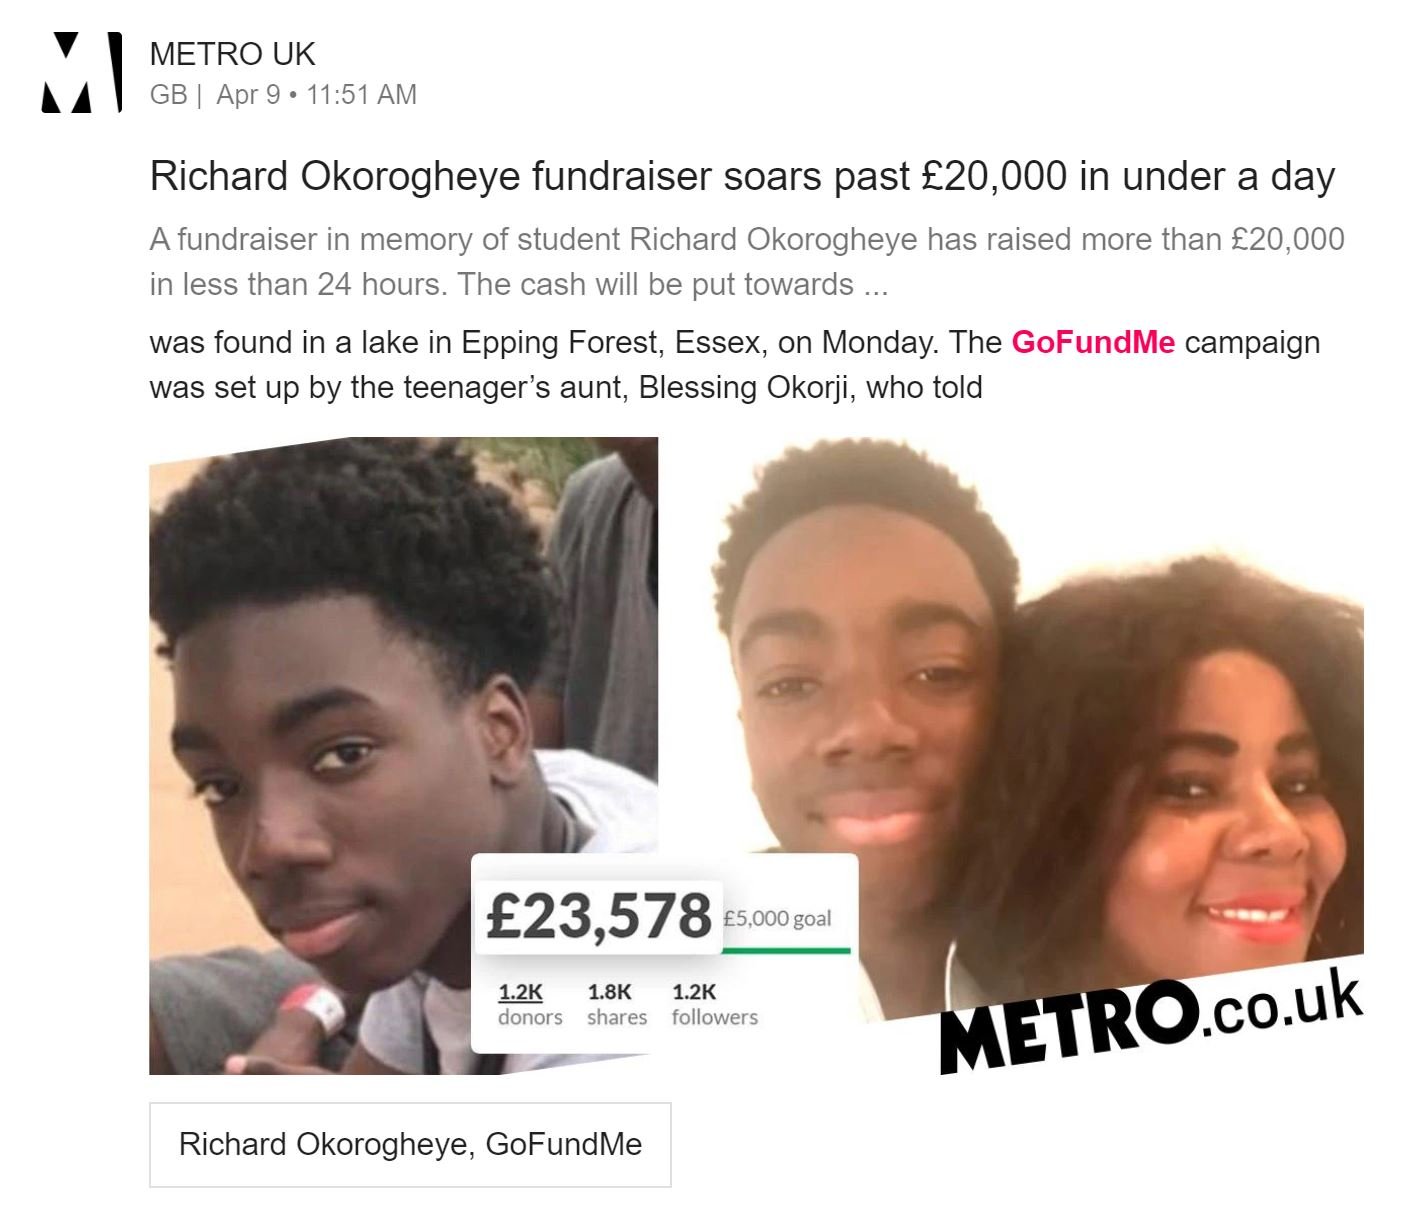Click the grey article summary text

click(747, 262)
